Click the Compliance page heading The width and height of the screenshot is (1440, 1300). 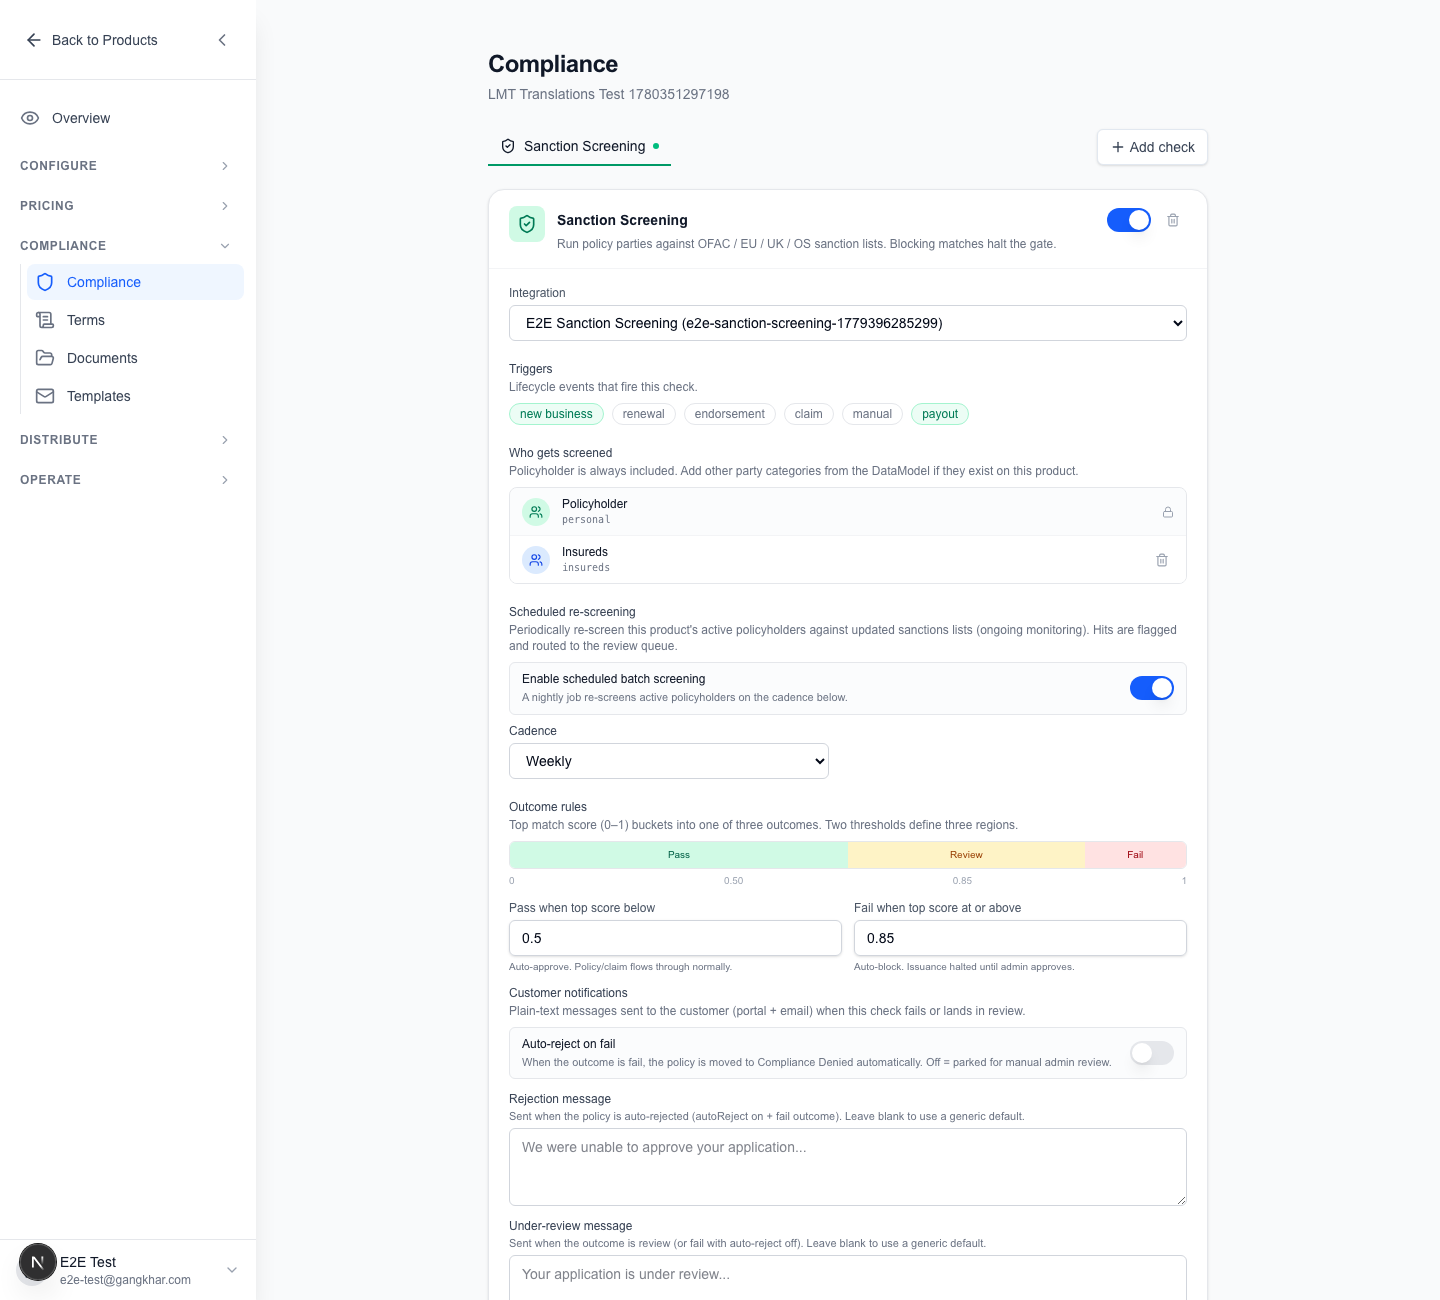pos(553,64)
